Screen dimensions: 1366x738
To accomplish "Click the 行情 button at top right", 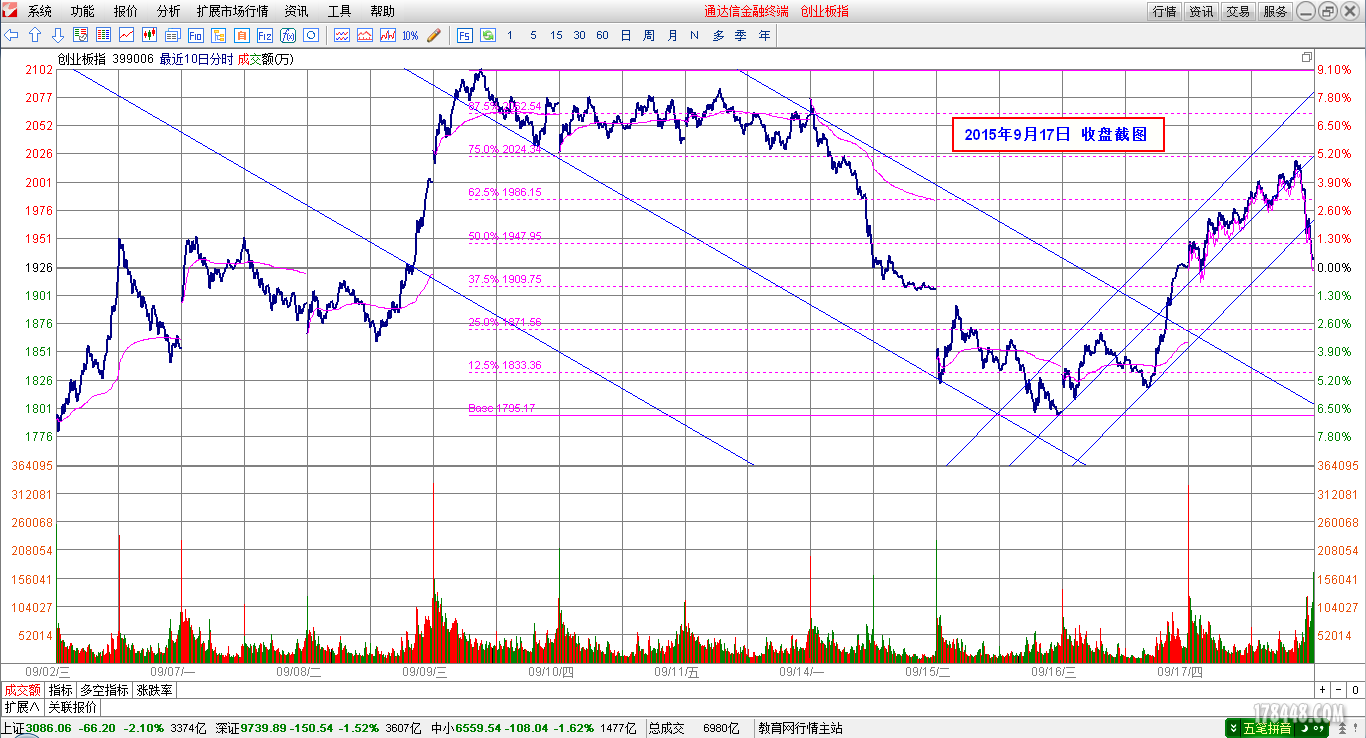I will click(x=1164, y=11).
